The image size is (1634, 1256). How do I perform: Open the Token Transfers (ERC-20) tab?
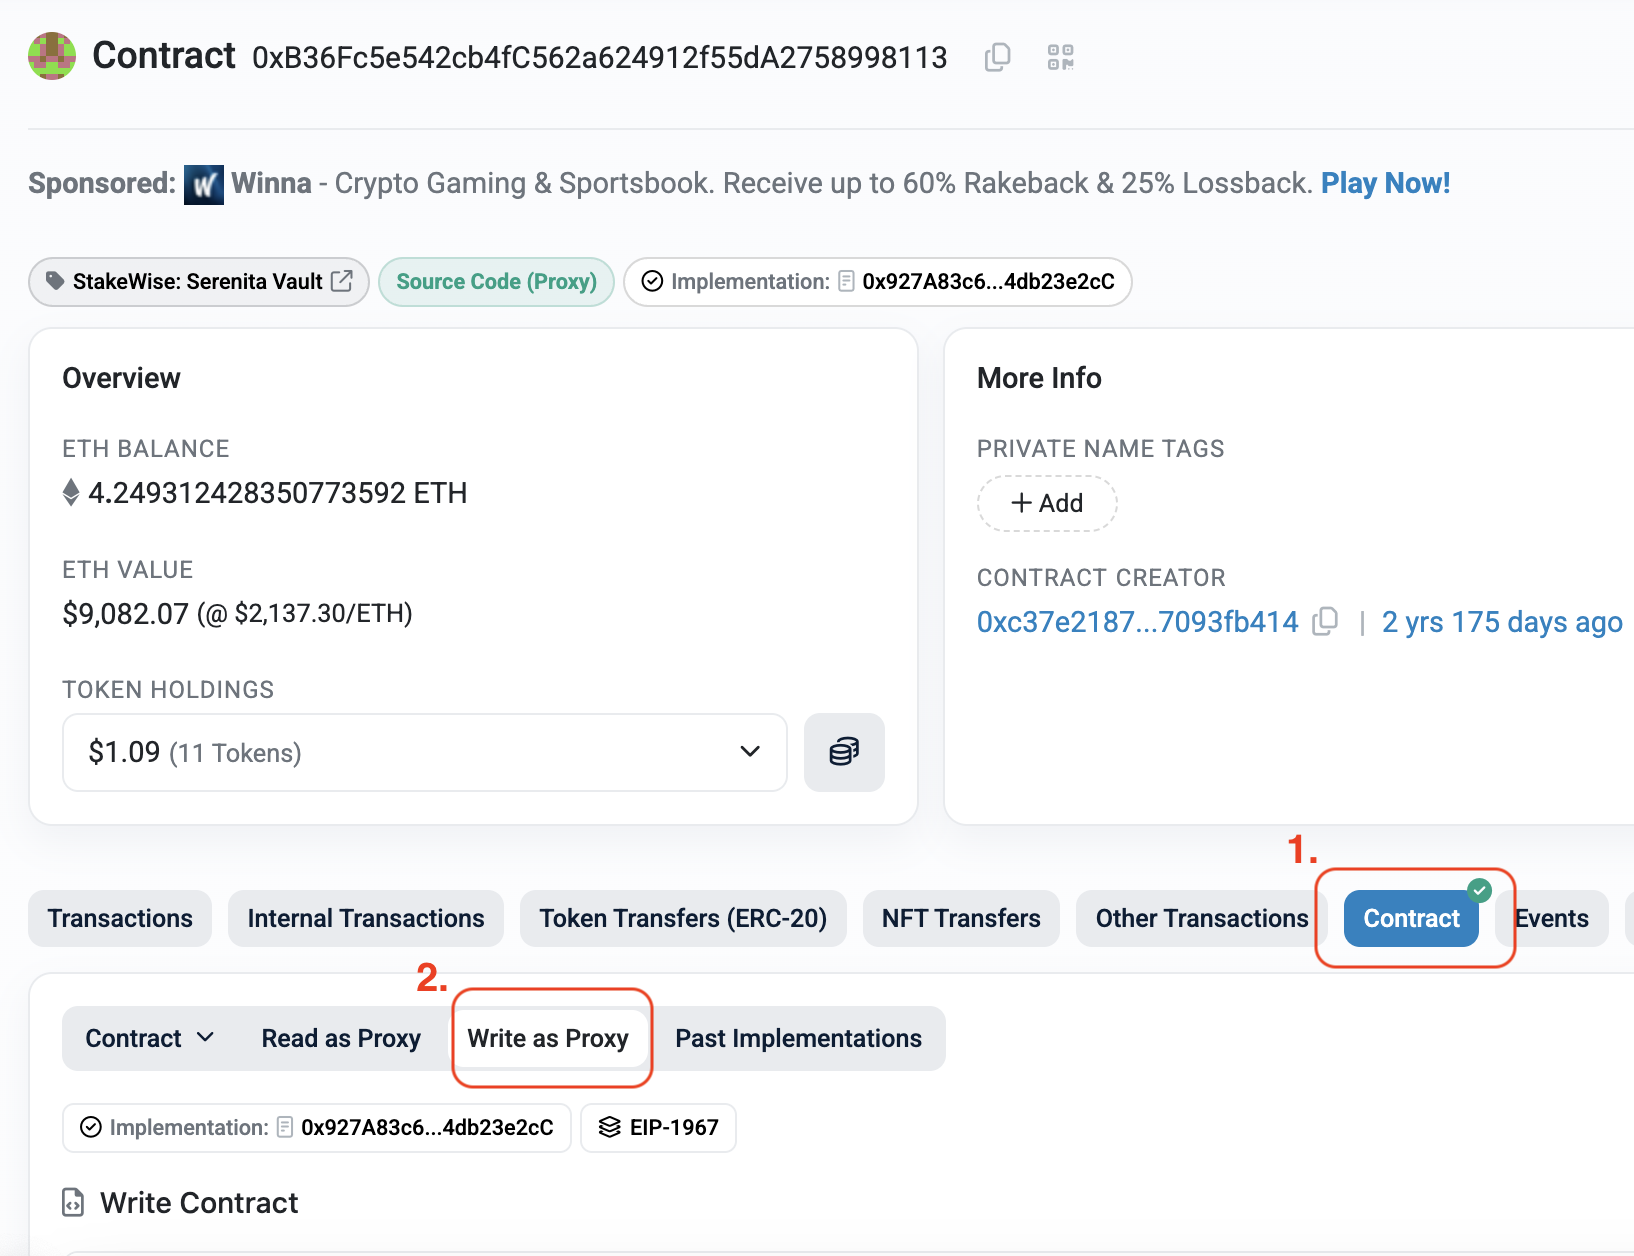coord(683,918)
